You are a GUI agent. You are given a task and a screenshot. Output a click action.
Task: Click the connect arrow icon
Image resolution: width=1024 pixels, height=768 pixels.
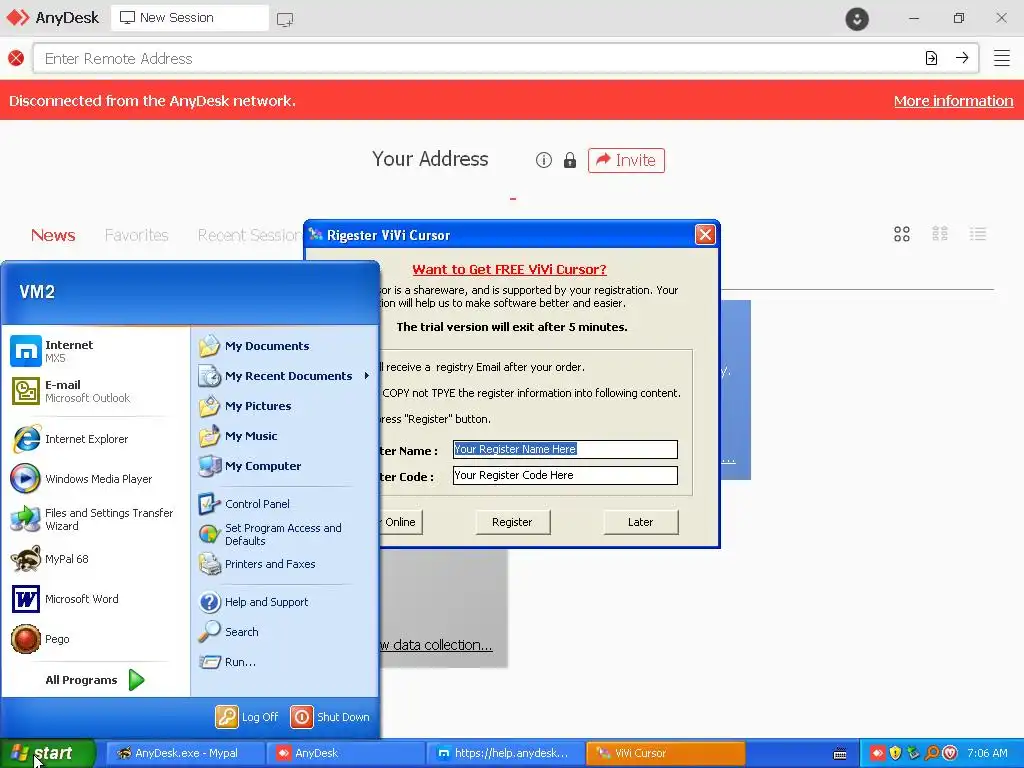[962, 58]
